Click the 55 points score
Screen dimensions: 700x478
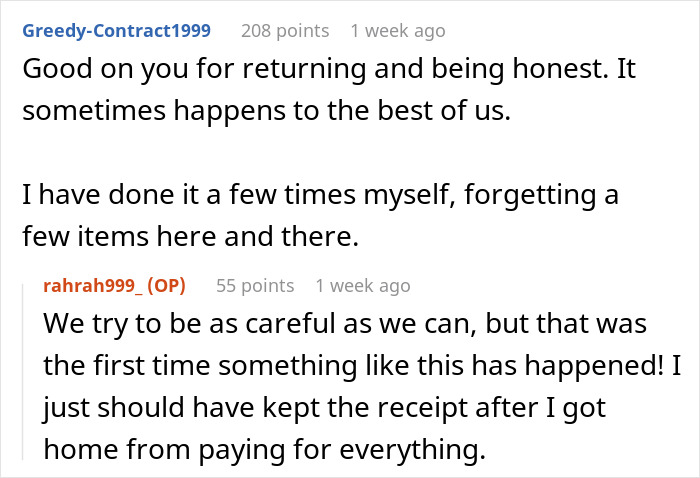coord(255,286)
